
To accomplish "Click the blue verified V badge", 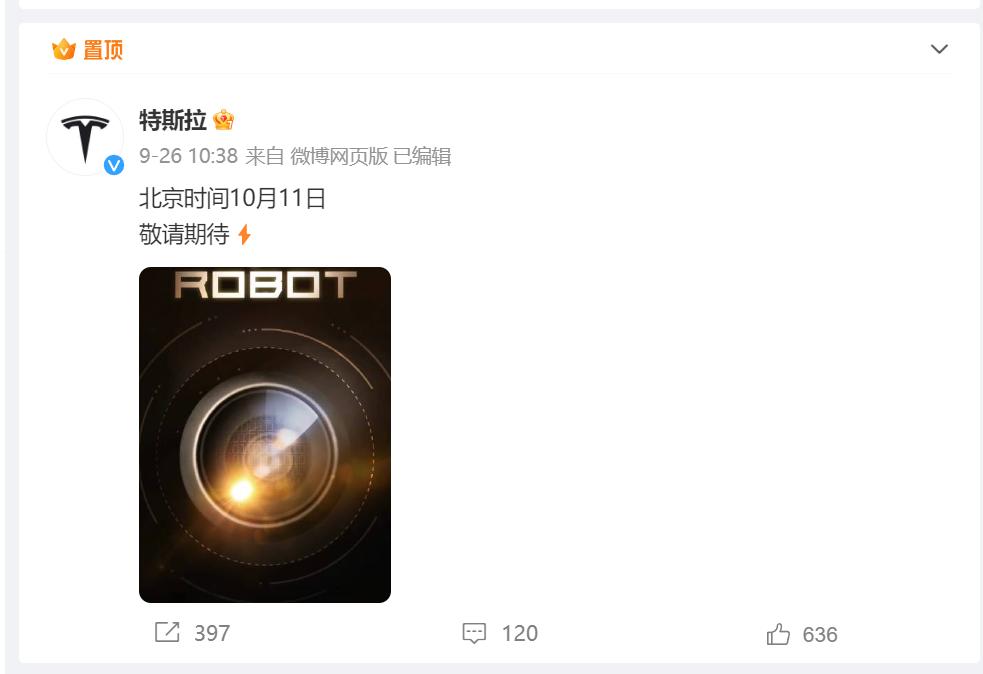I will pos(113,165).
